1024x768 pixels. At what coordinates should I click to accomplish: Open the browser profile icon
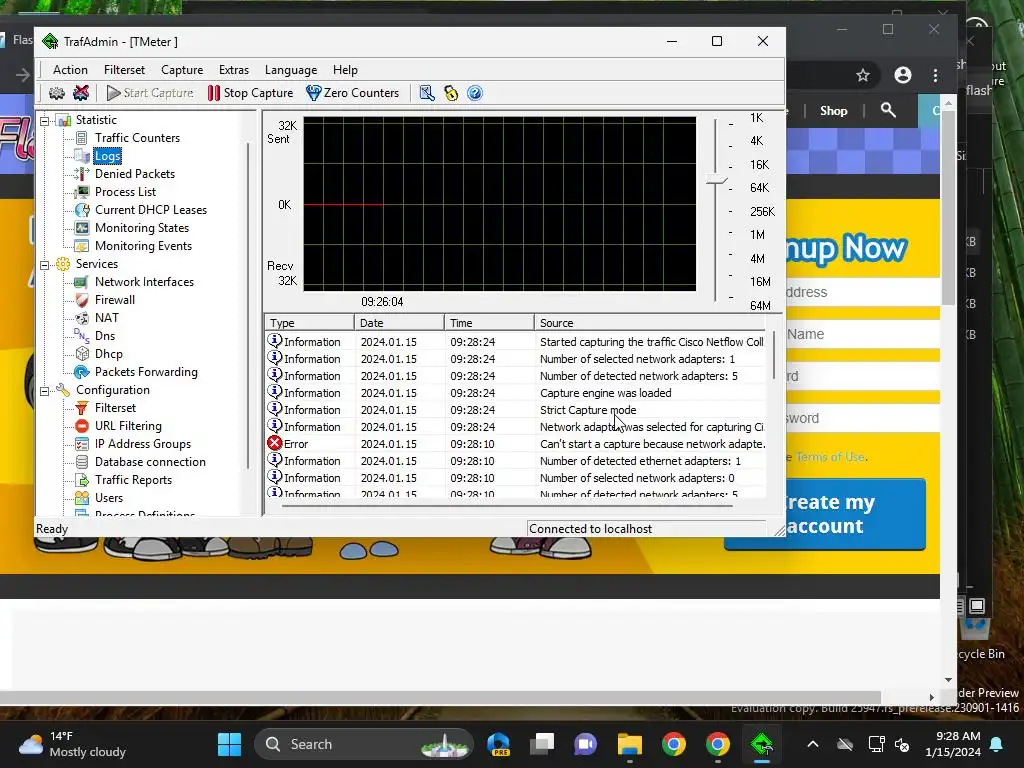click(903, 75)
